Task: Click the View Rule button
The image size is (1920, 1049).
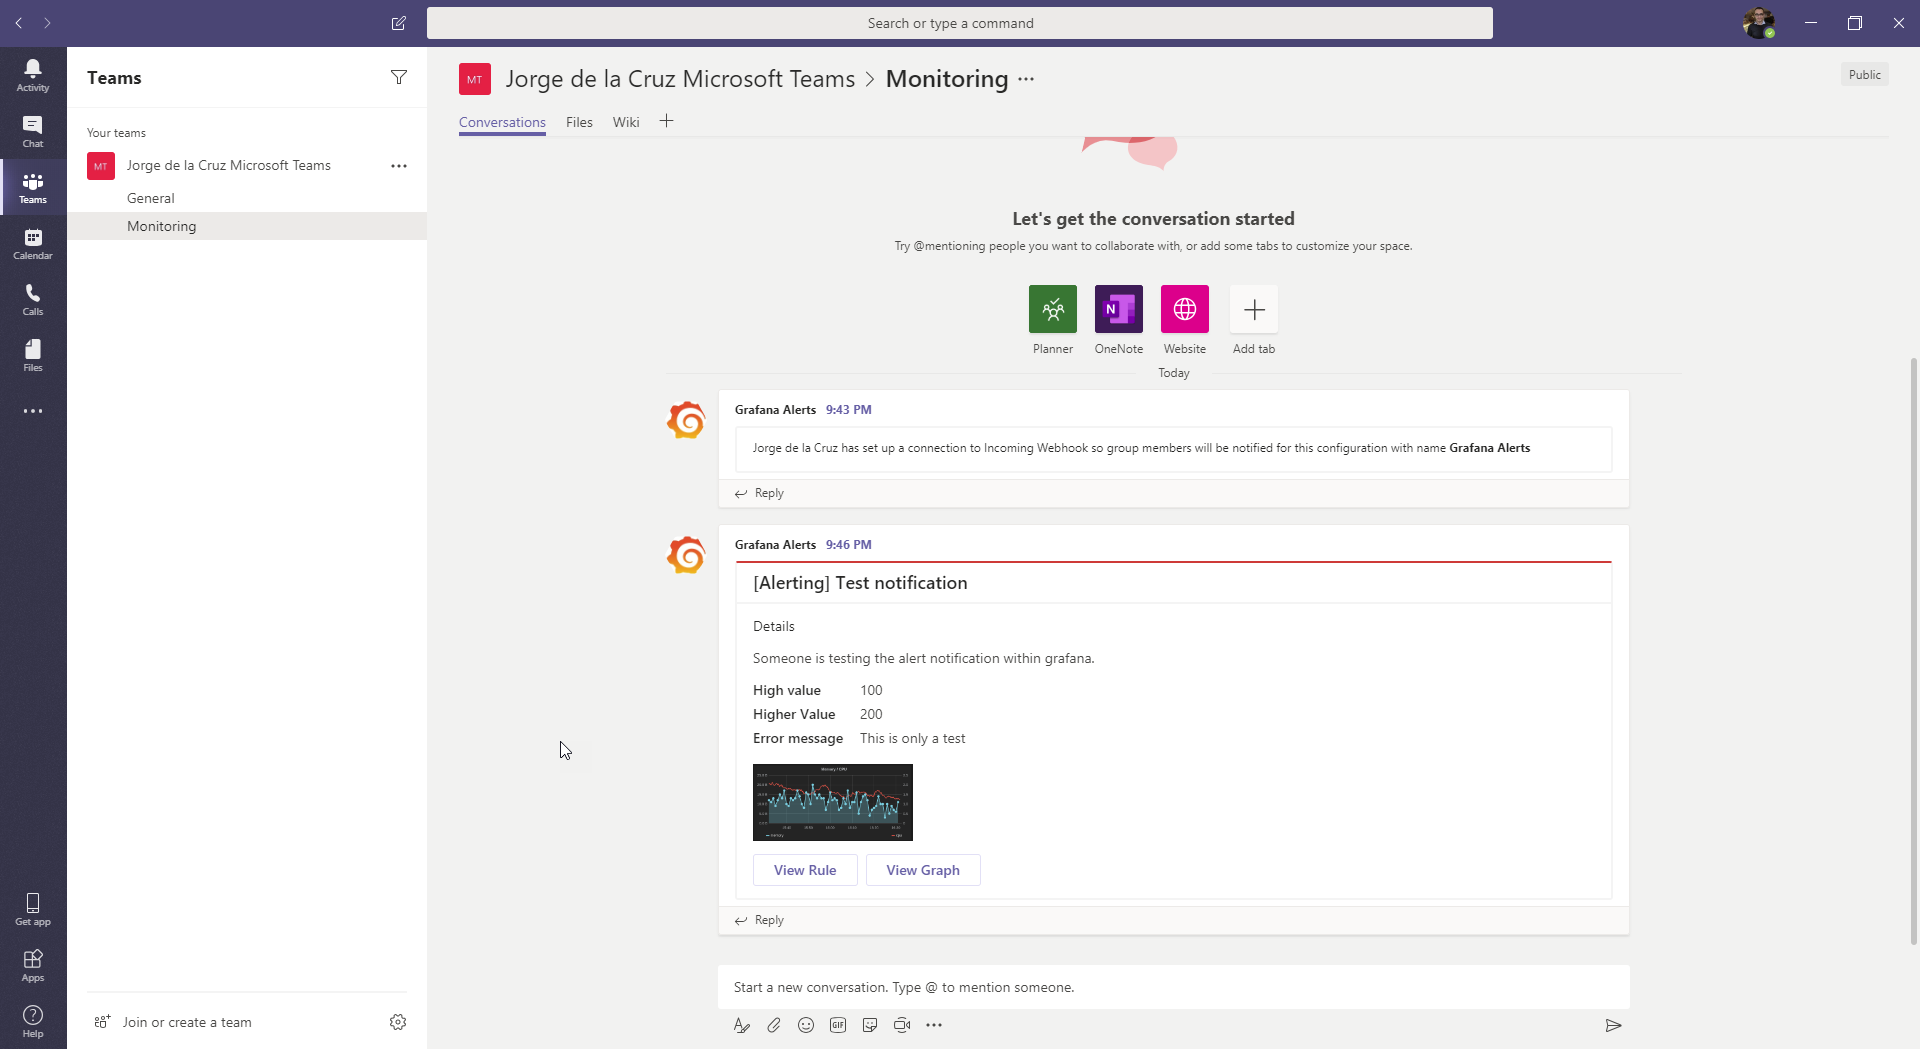Action: 805,870
